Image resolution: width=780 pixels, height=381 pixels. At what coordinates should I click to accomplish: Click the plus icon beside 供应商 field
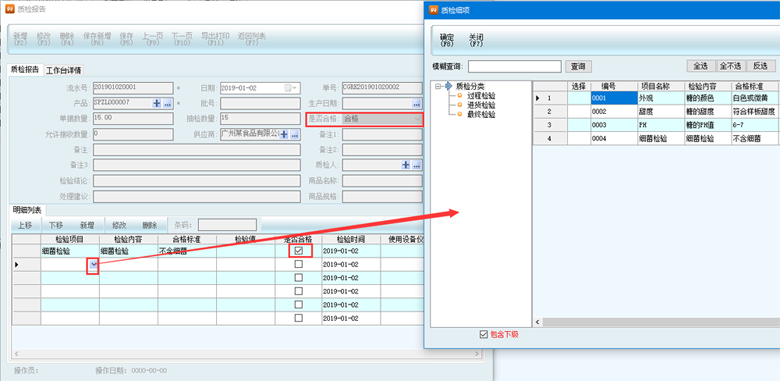tap(285, 134)
